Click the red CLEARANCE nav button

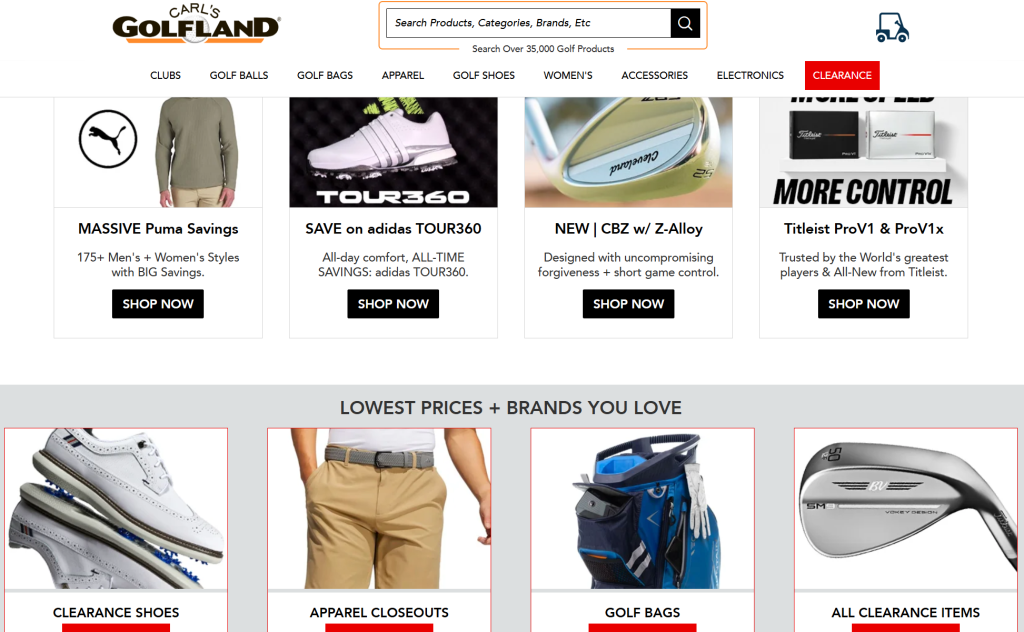pos(842,75)
